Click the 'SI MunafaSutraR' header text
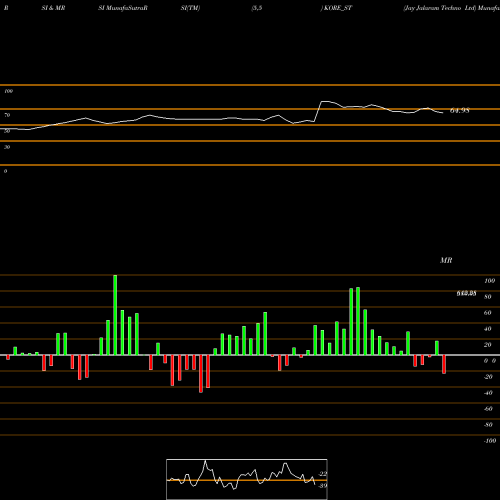This screenshot has width=500, height=500. [x=123, y=8]
